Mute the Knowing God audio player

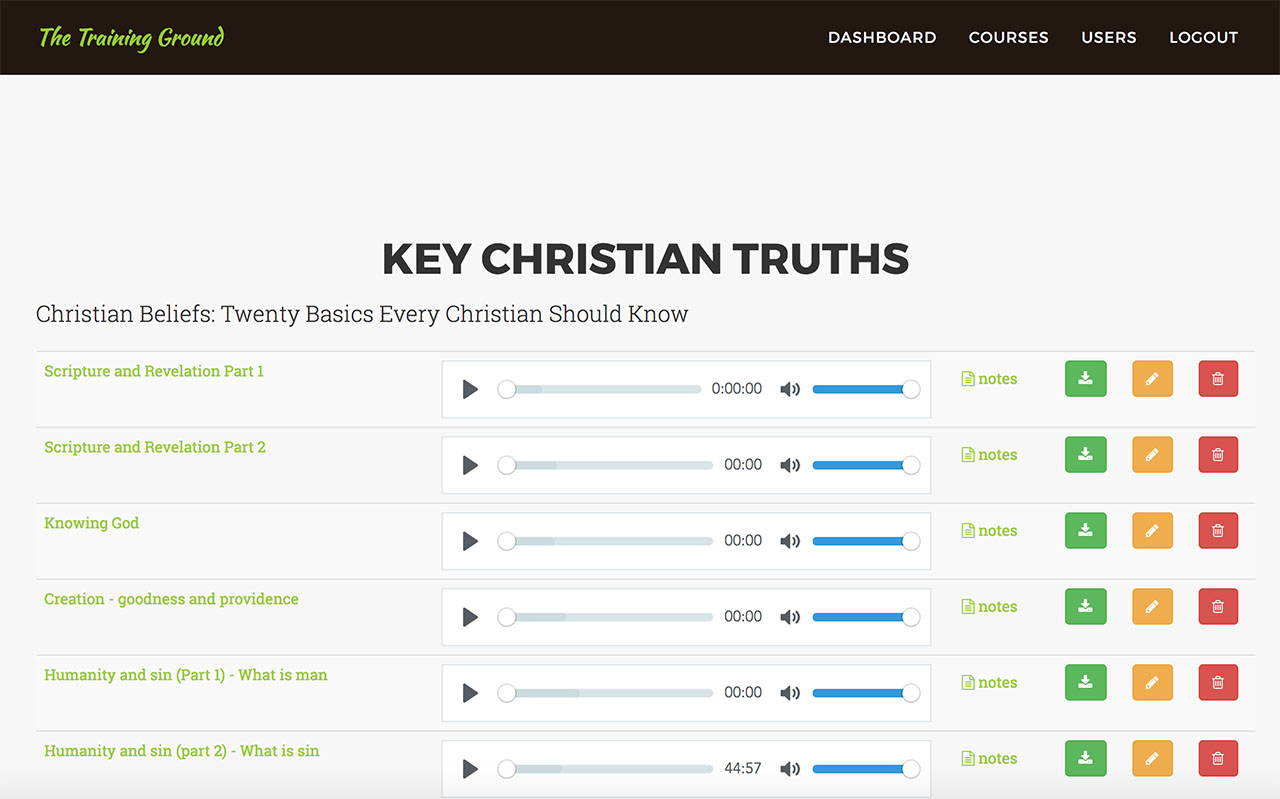pyautogui.click(x=790, y=541)
